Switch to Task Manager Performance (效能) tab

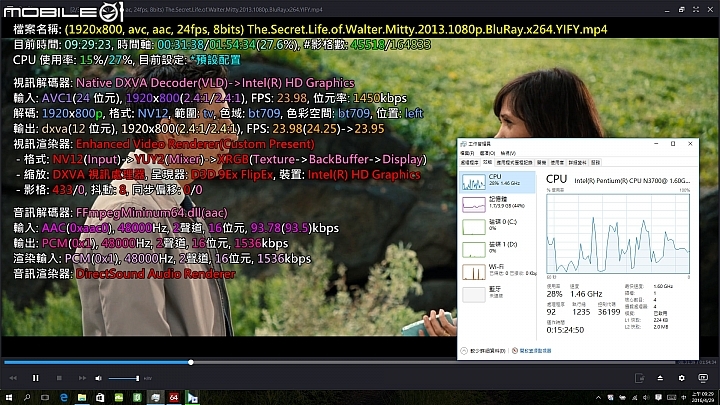pos(488,163)
